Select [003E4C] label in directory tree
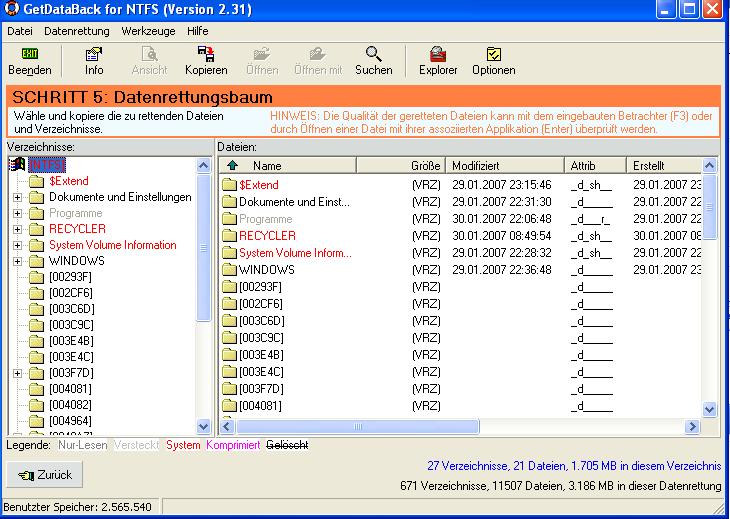This screenshot has width=730, height=519. pos(71,357)
